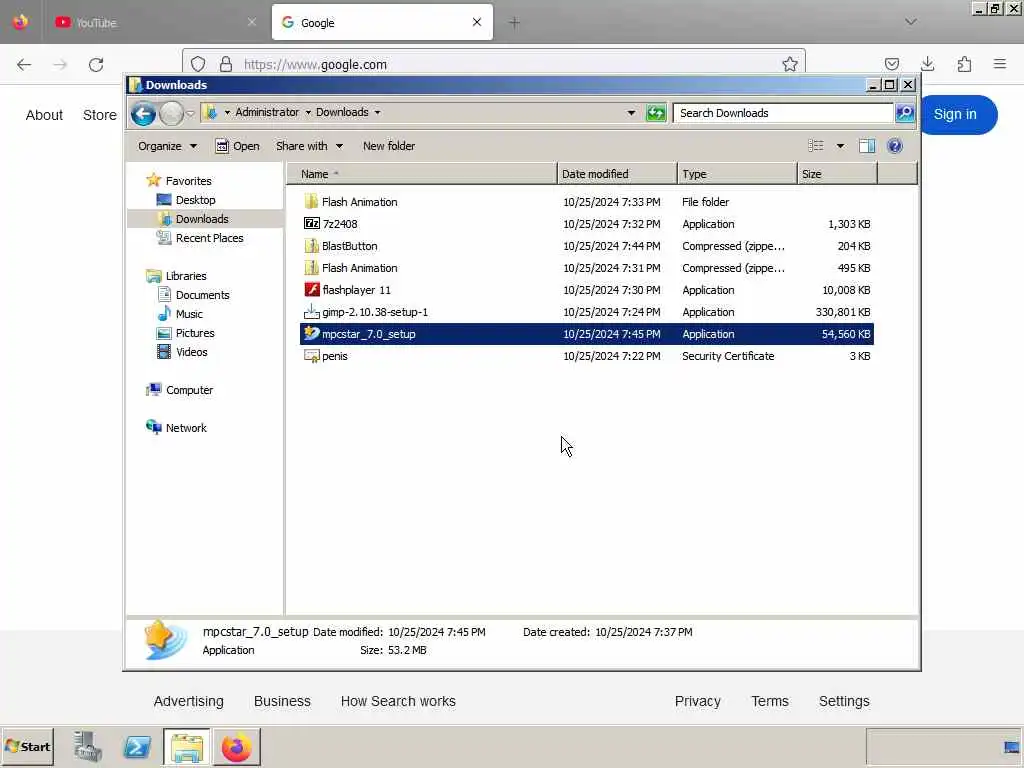
Task: Select Documents library
Action: [x=194, y=295]
